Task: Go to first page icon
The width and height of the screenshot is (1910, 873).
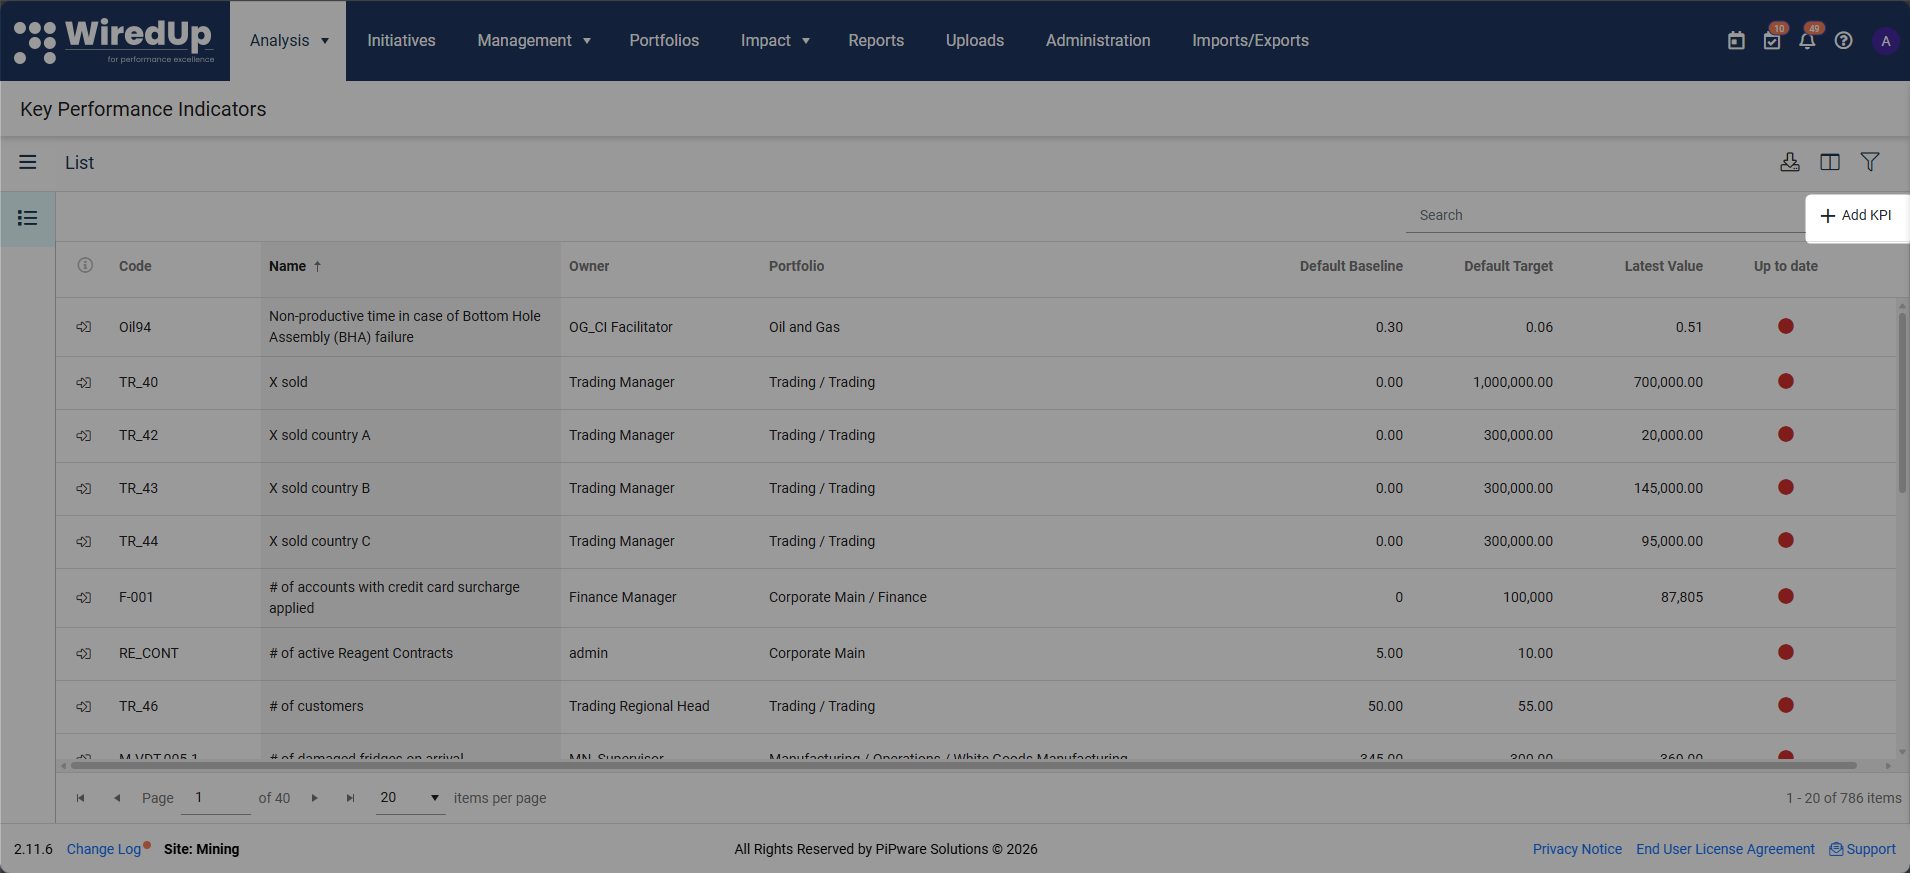Action: click(x=80, y=798)
